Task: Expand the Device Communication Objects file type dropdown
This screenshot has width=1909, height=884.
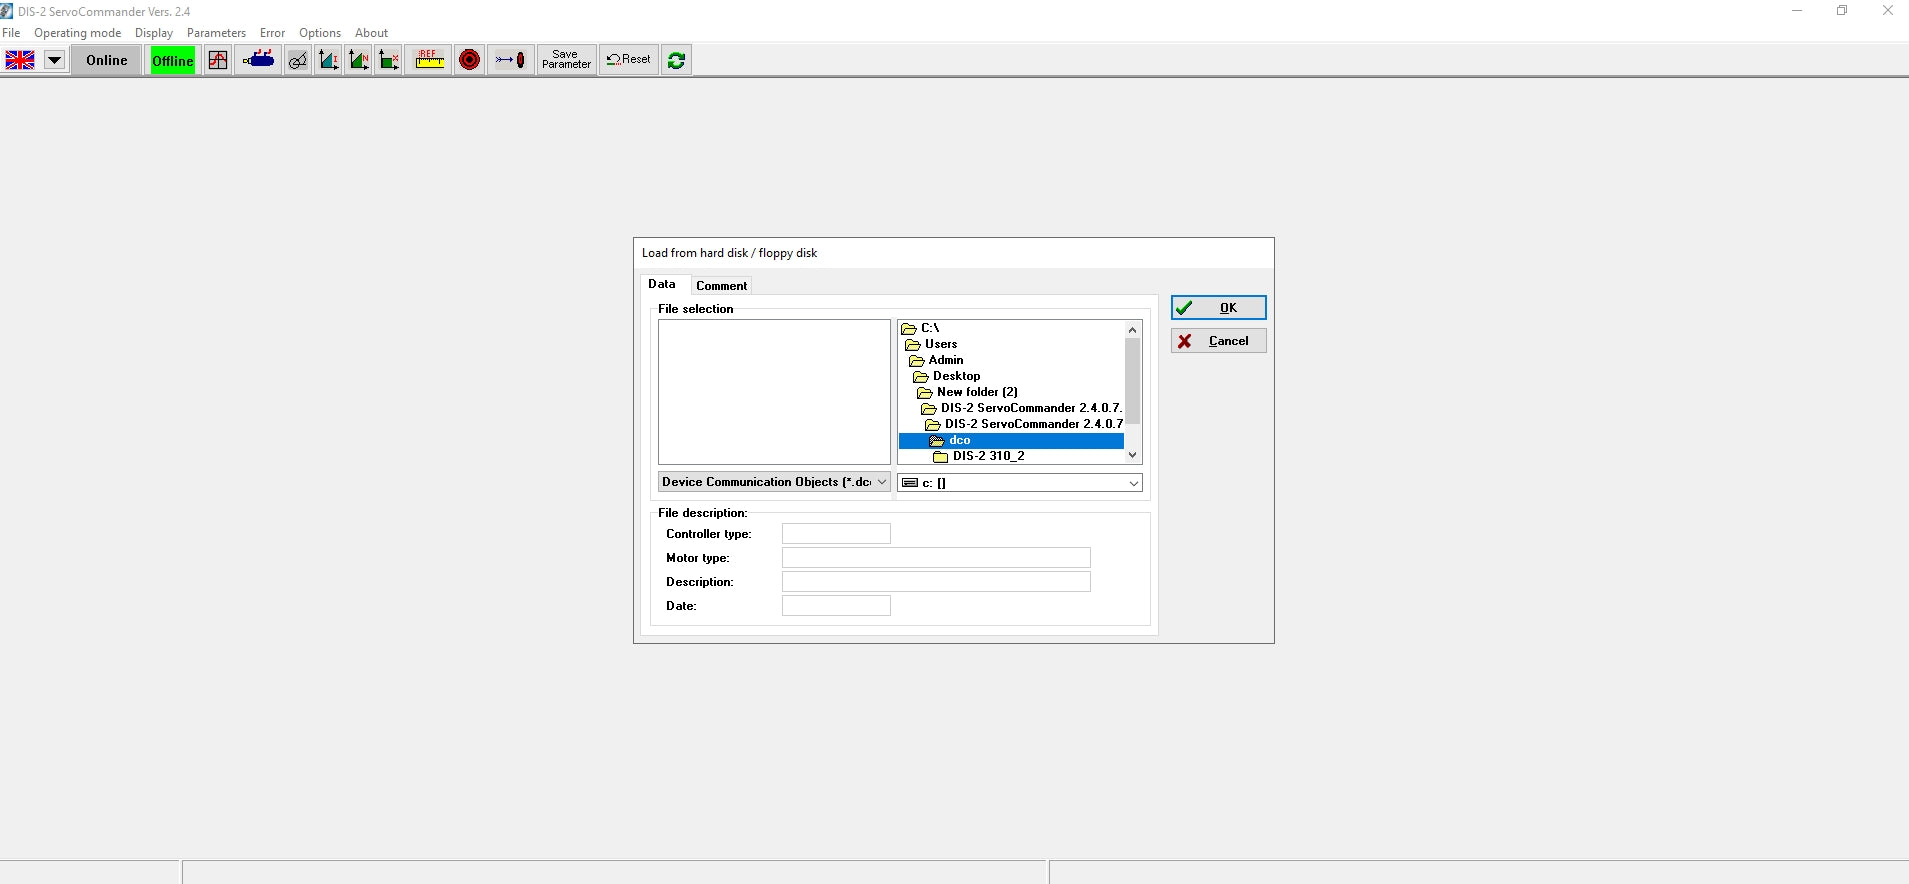Action: tap(881, 482)
